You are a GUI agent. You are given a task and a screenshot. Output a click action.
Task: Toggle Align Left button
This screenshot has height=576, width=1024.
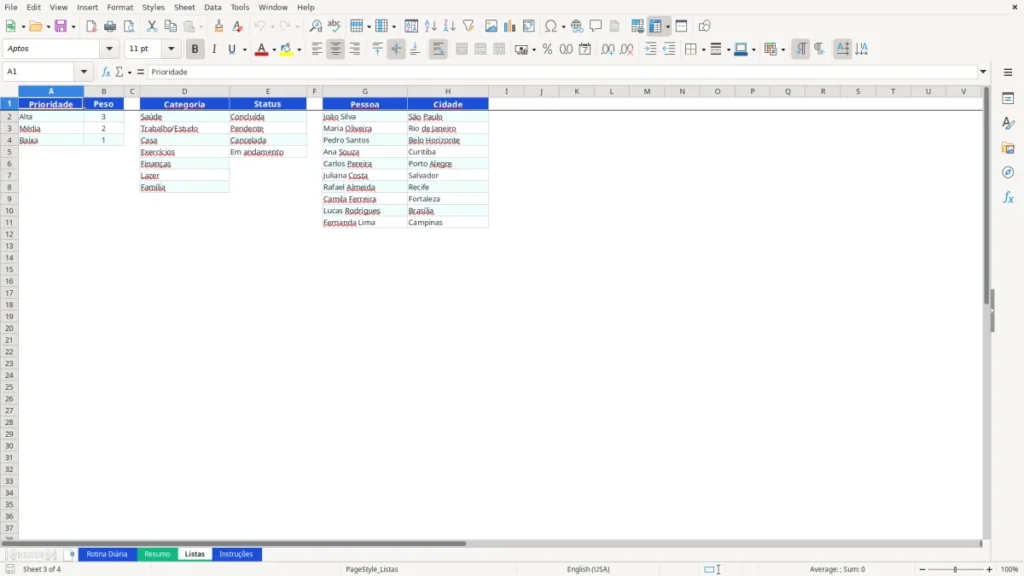[317, 49]
